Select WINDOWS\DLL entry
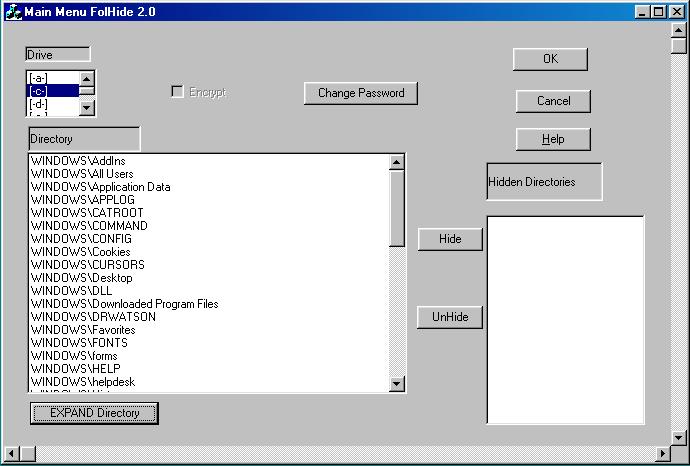The image size is (690, 466). 209,290
